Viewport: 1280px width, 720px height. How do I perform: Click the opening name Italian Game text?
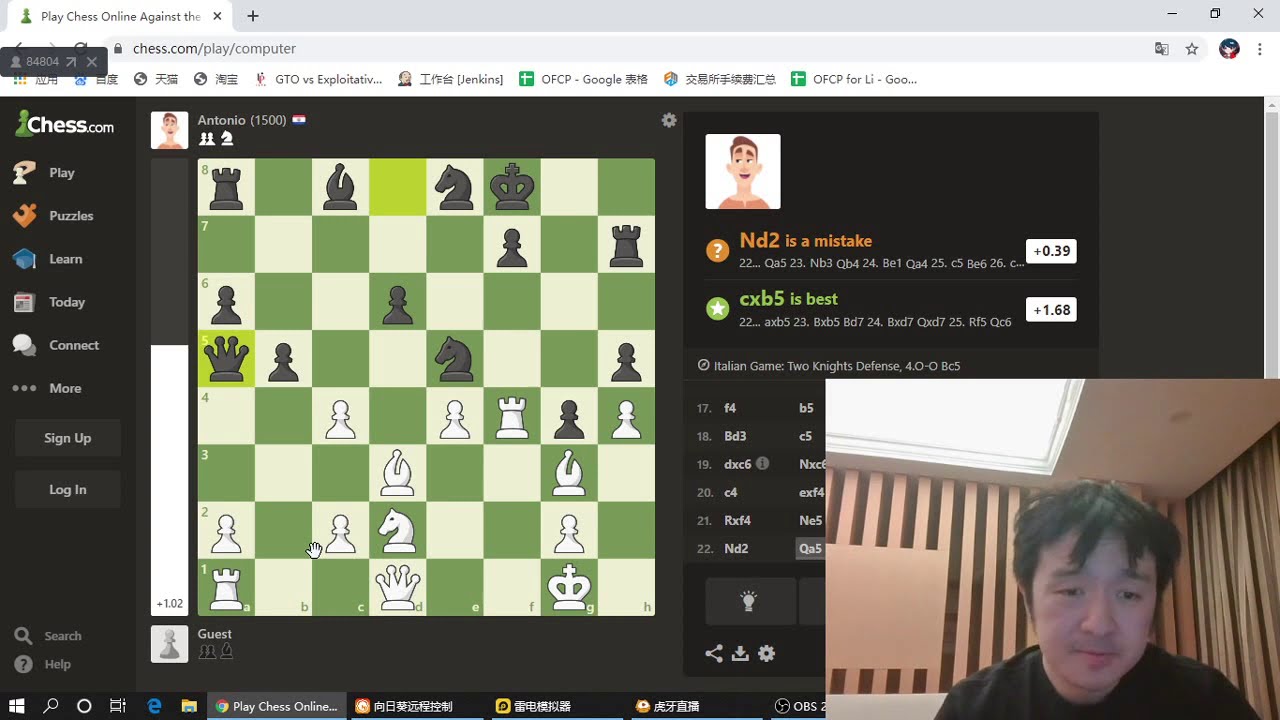[837, 366]
